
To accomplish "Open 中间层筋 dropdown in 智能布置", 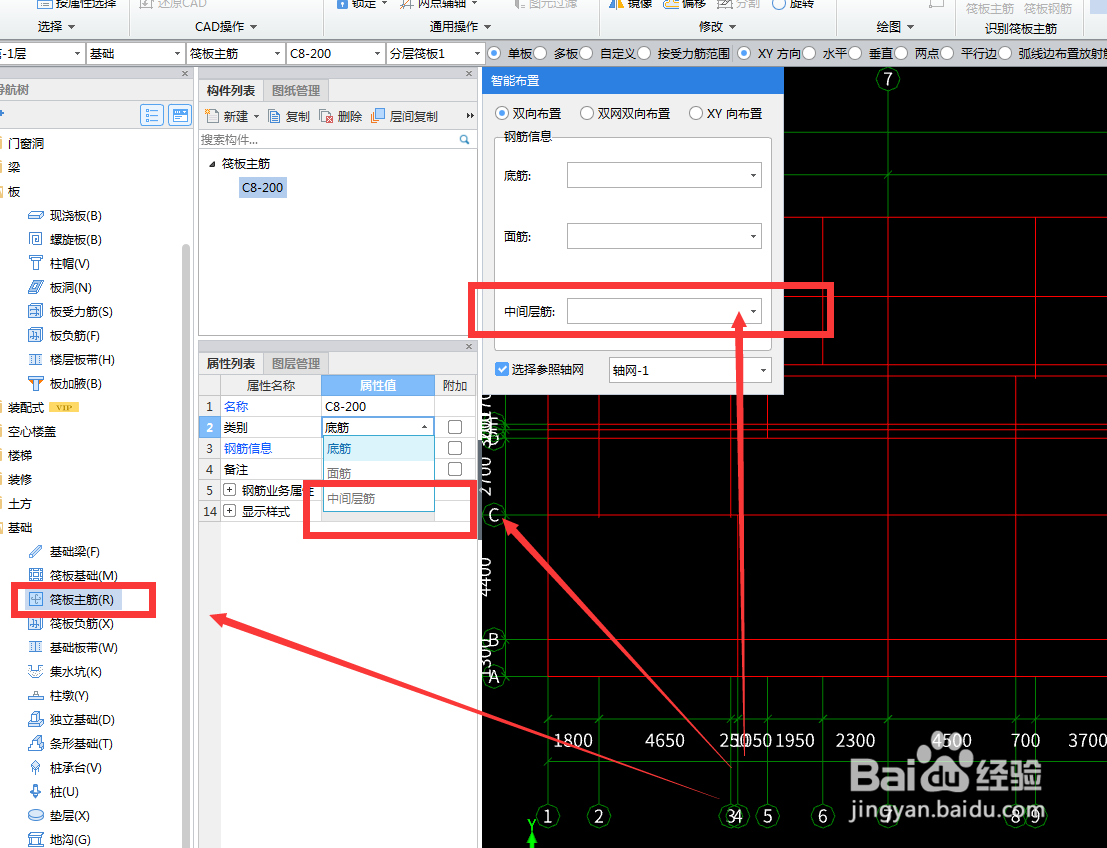I will (x=753, y=311).
